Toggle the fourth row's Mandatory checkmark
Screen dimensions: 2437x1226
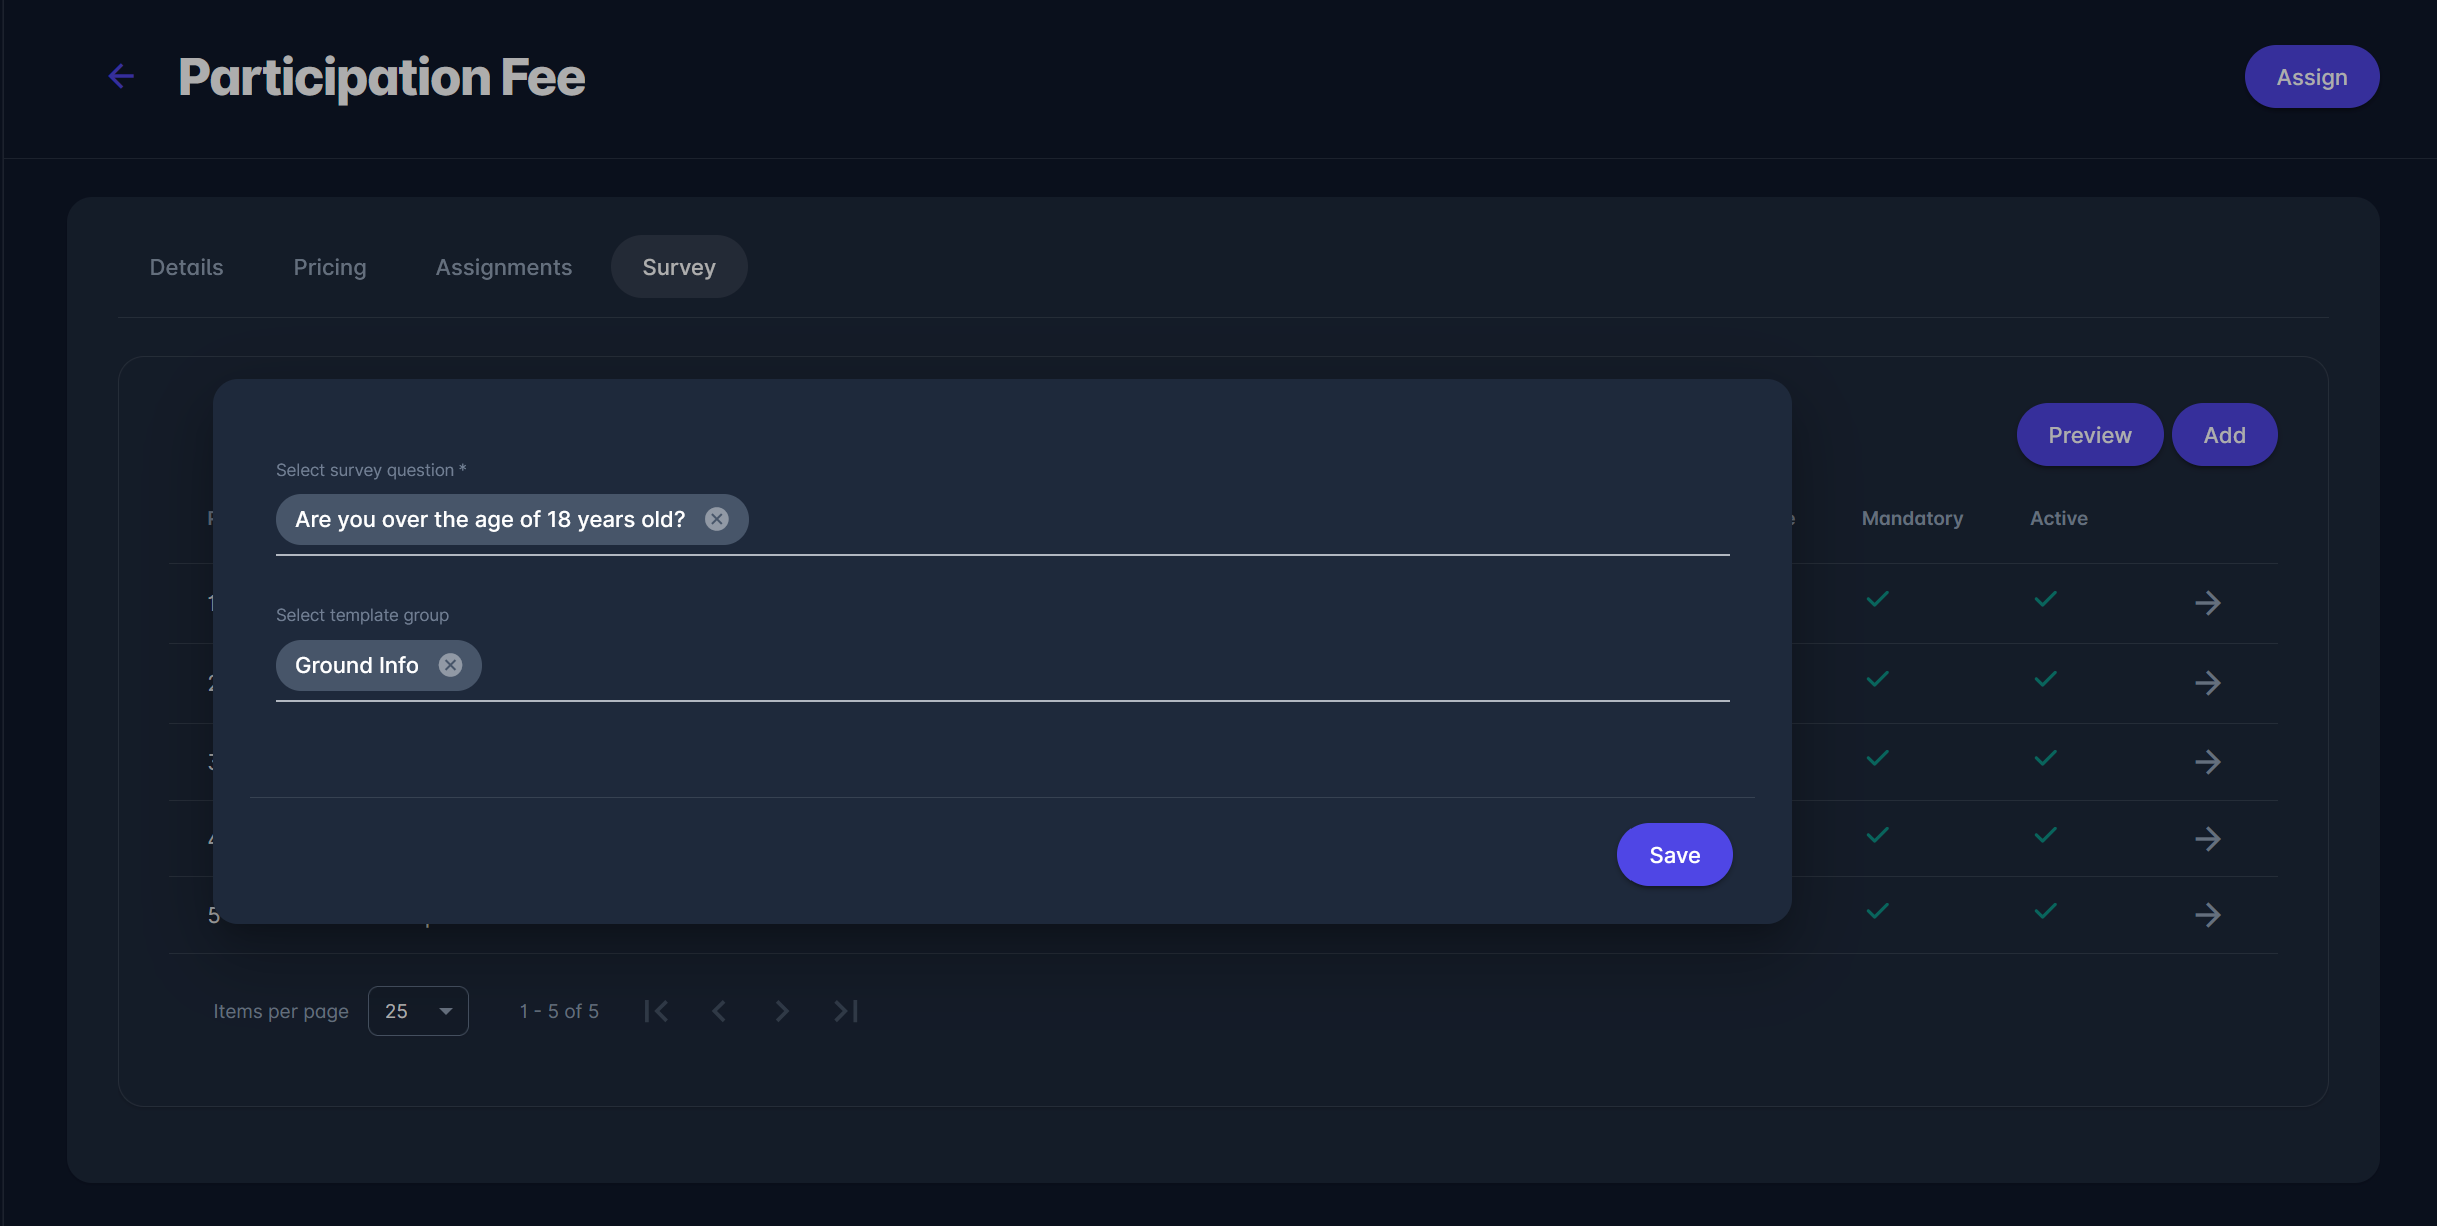pyautogui.click(x=1877, y=834)
